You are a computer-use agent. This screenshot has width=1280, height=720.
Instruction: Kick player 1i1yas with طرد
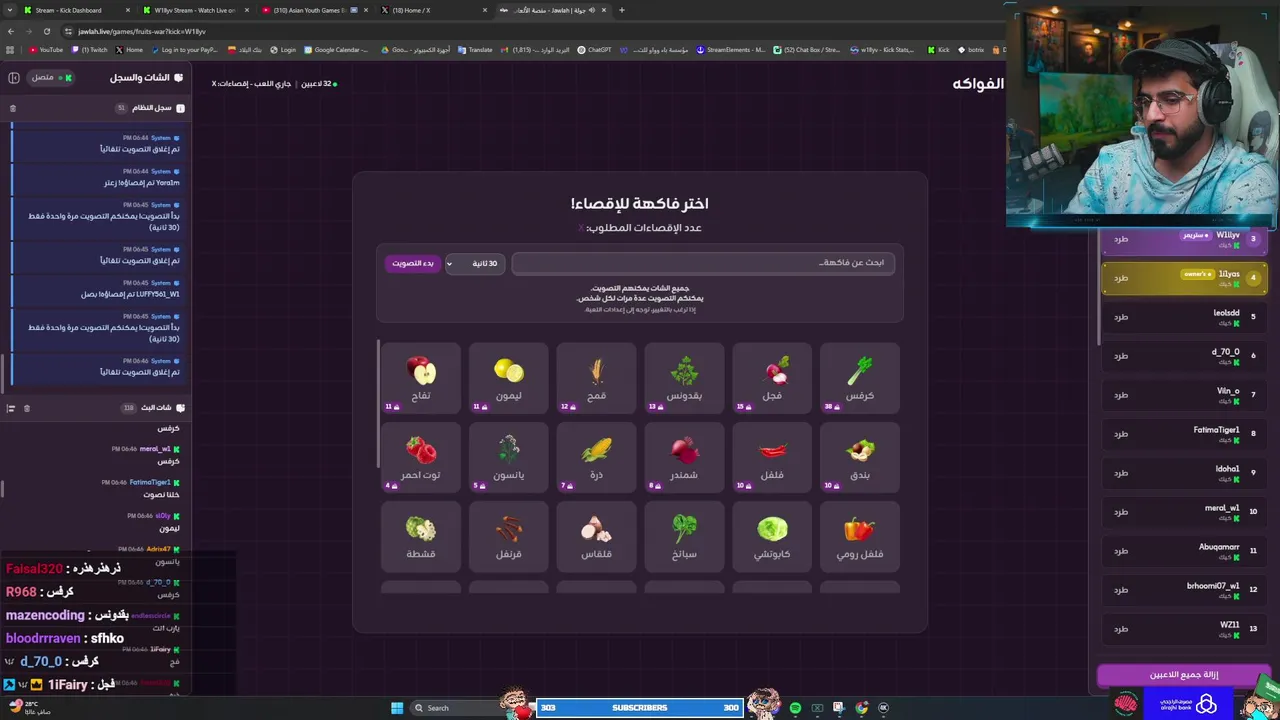pyautogui.click(x=1121, y=278)
